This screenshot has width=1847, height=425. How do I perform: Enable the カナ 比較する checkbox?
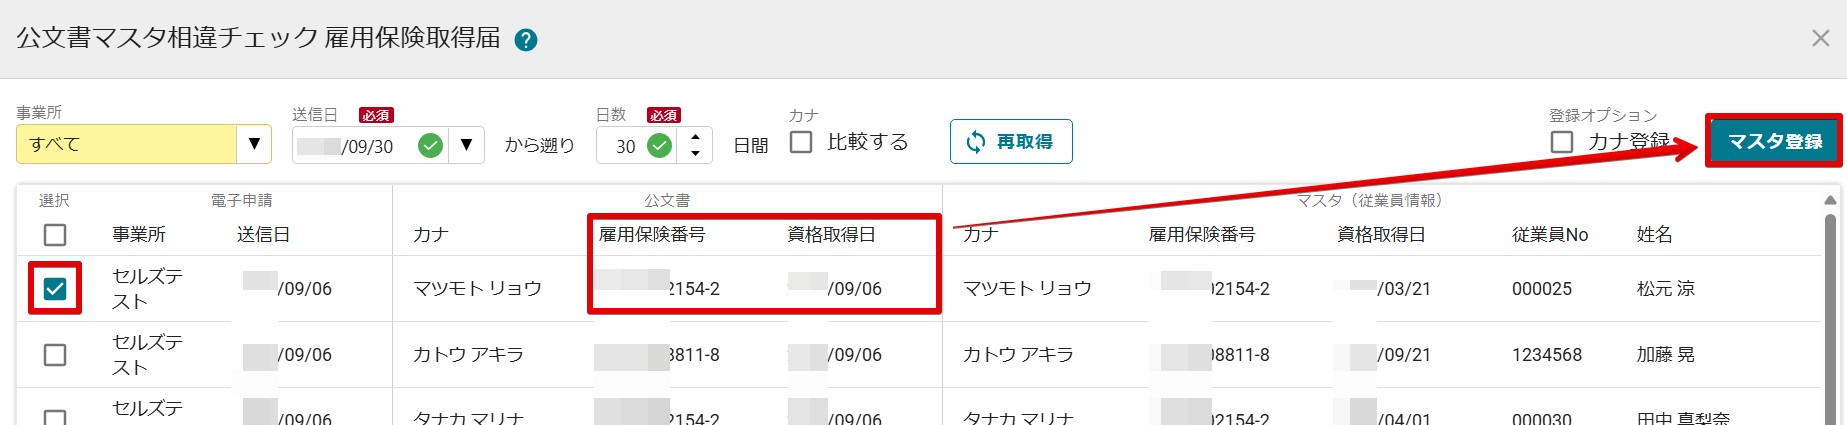(x=801, y=143)
